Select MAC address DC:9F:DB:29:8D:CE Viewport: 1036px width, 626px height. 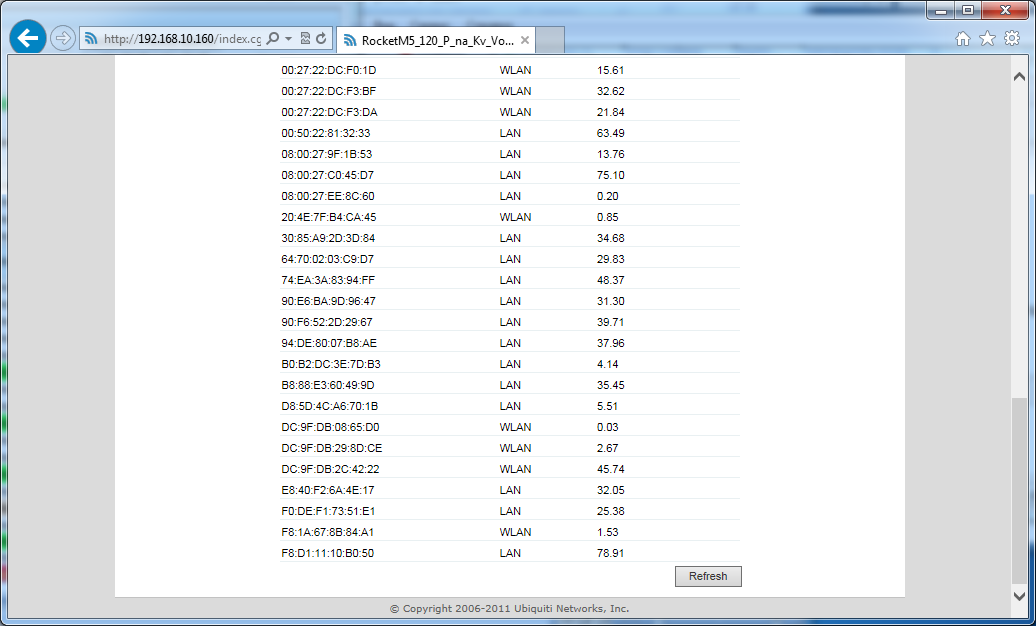pos(332,448)
